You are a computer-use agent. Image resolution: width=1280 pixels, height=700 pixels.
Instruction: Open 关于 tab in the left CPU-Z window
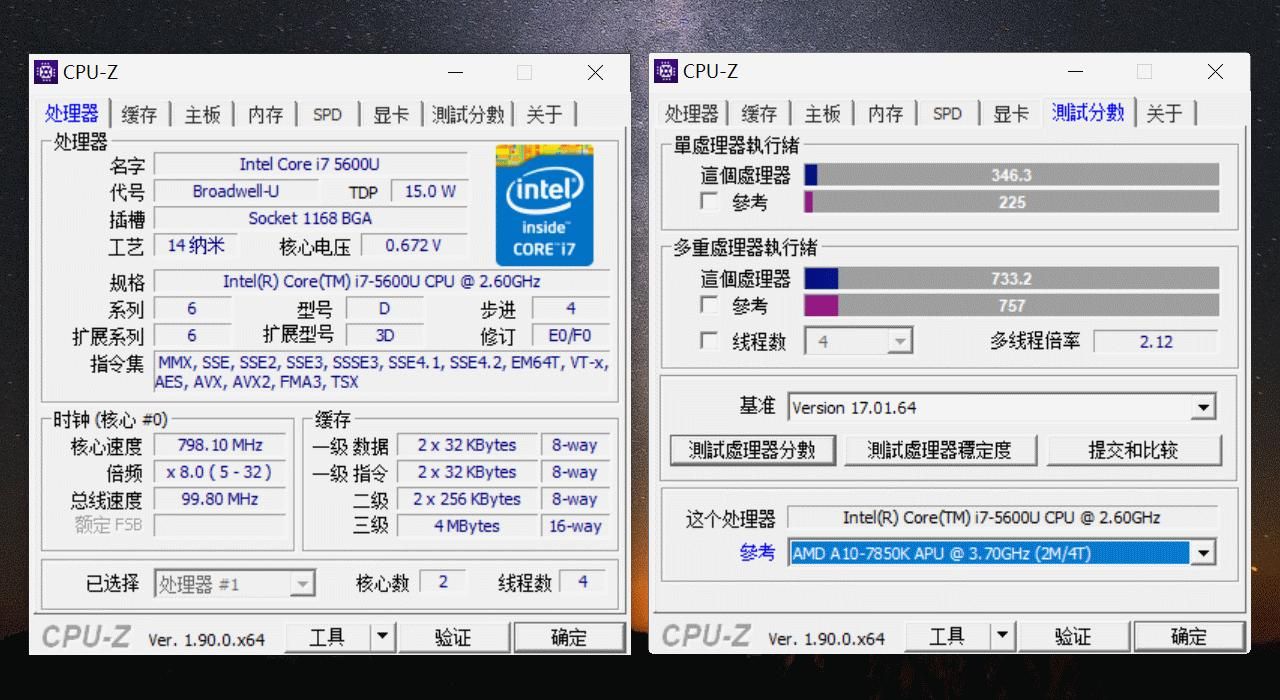tap(545, 114)
